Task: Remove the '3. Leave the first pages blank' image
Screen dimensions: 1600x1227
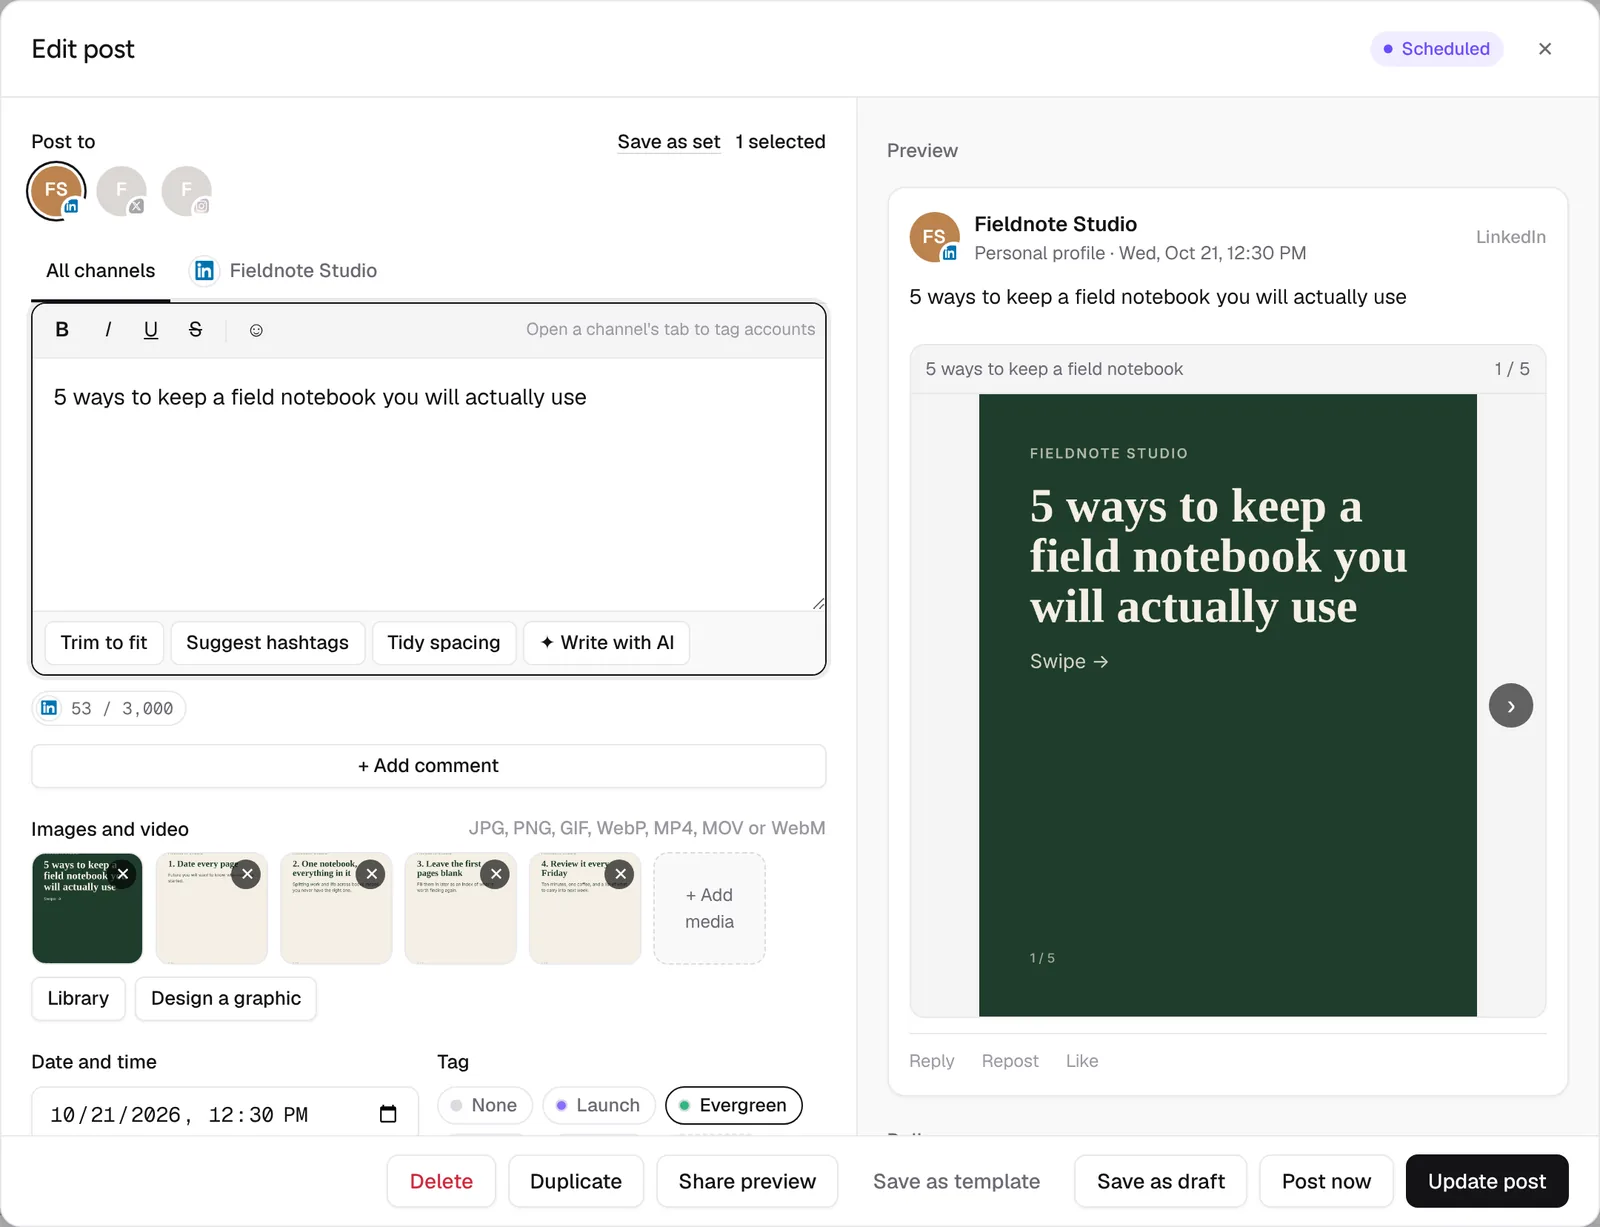Action: point(496,874)
